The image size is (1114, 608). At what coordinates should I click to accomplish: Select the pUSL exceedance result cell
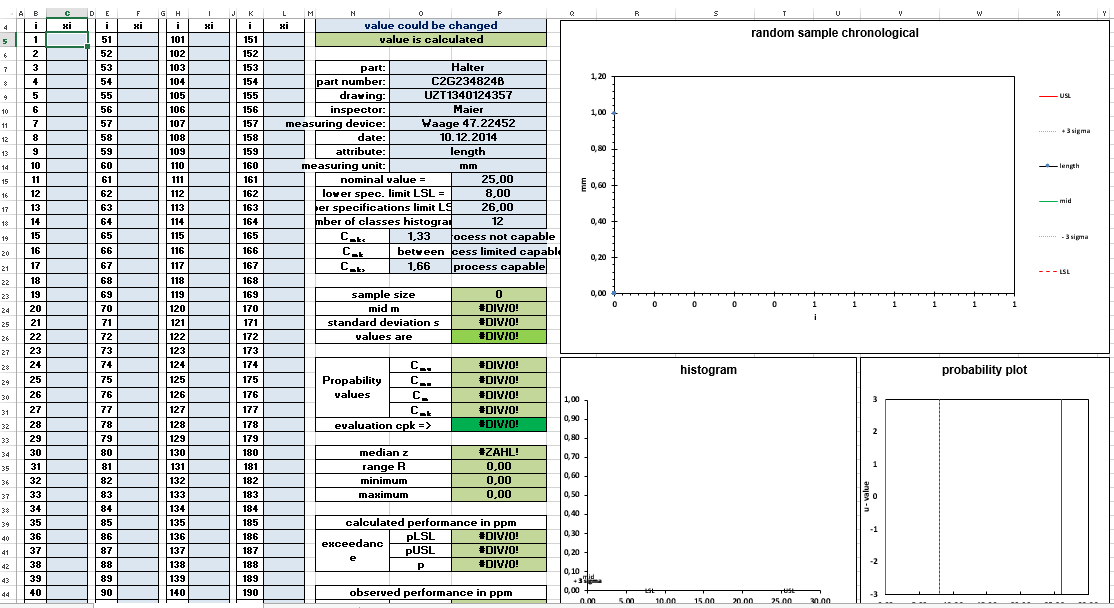(499, 550)
